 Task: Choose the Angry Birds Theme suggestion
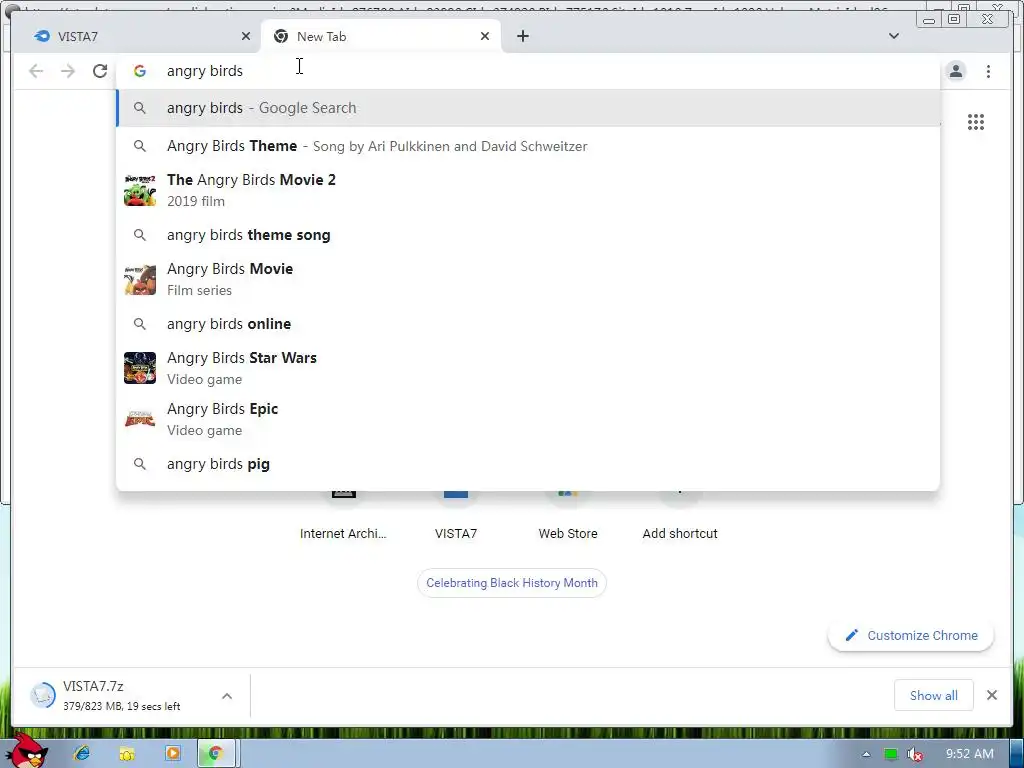pos(528,146)
